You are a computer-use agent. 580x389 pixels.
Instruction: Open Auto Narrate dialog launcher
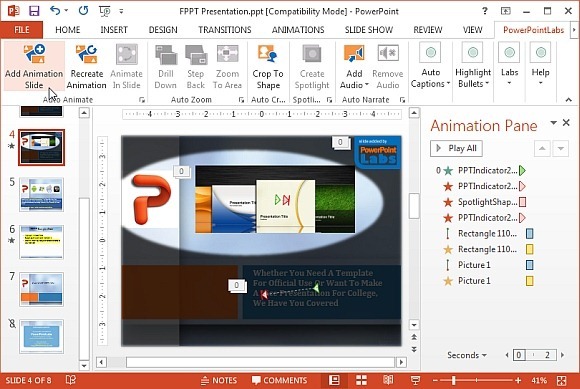tap(403, 100)
